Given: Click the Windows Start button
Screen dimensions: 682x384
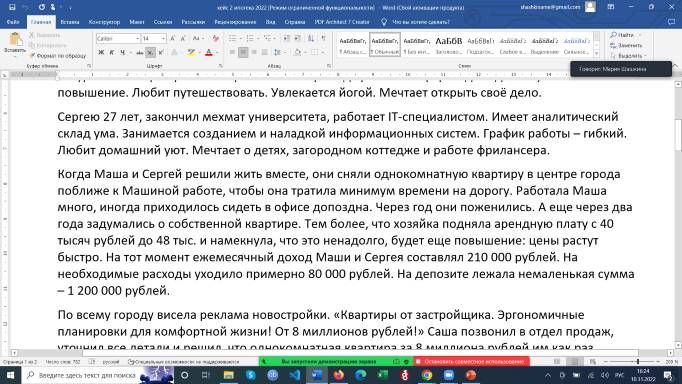Looking at the screenshot, I should (10, 375).
